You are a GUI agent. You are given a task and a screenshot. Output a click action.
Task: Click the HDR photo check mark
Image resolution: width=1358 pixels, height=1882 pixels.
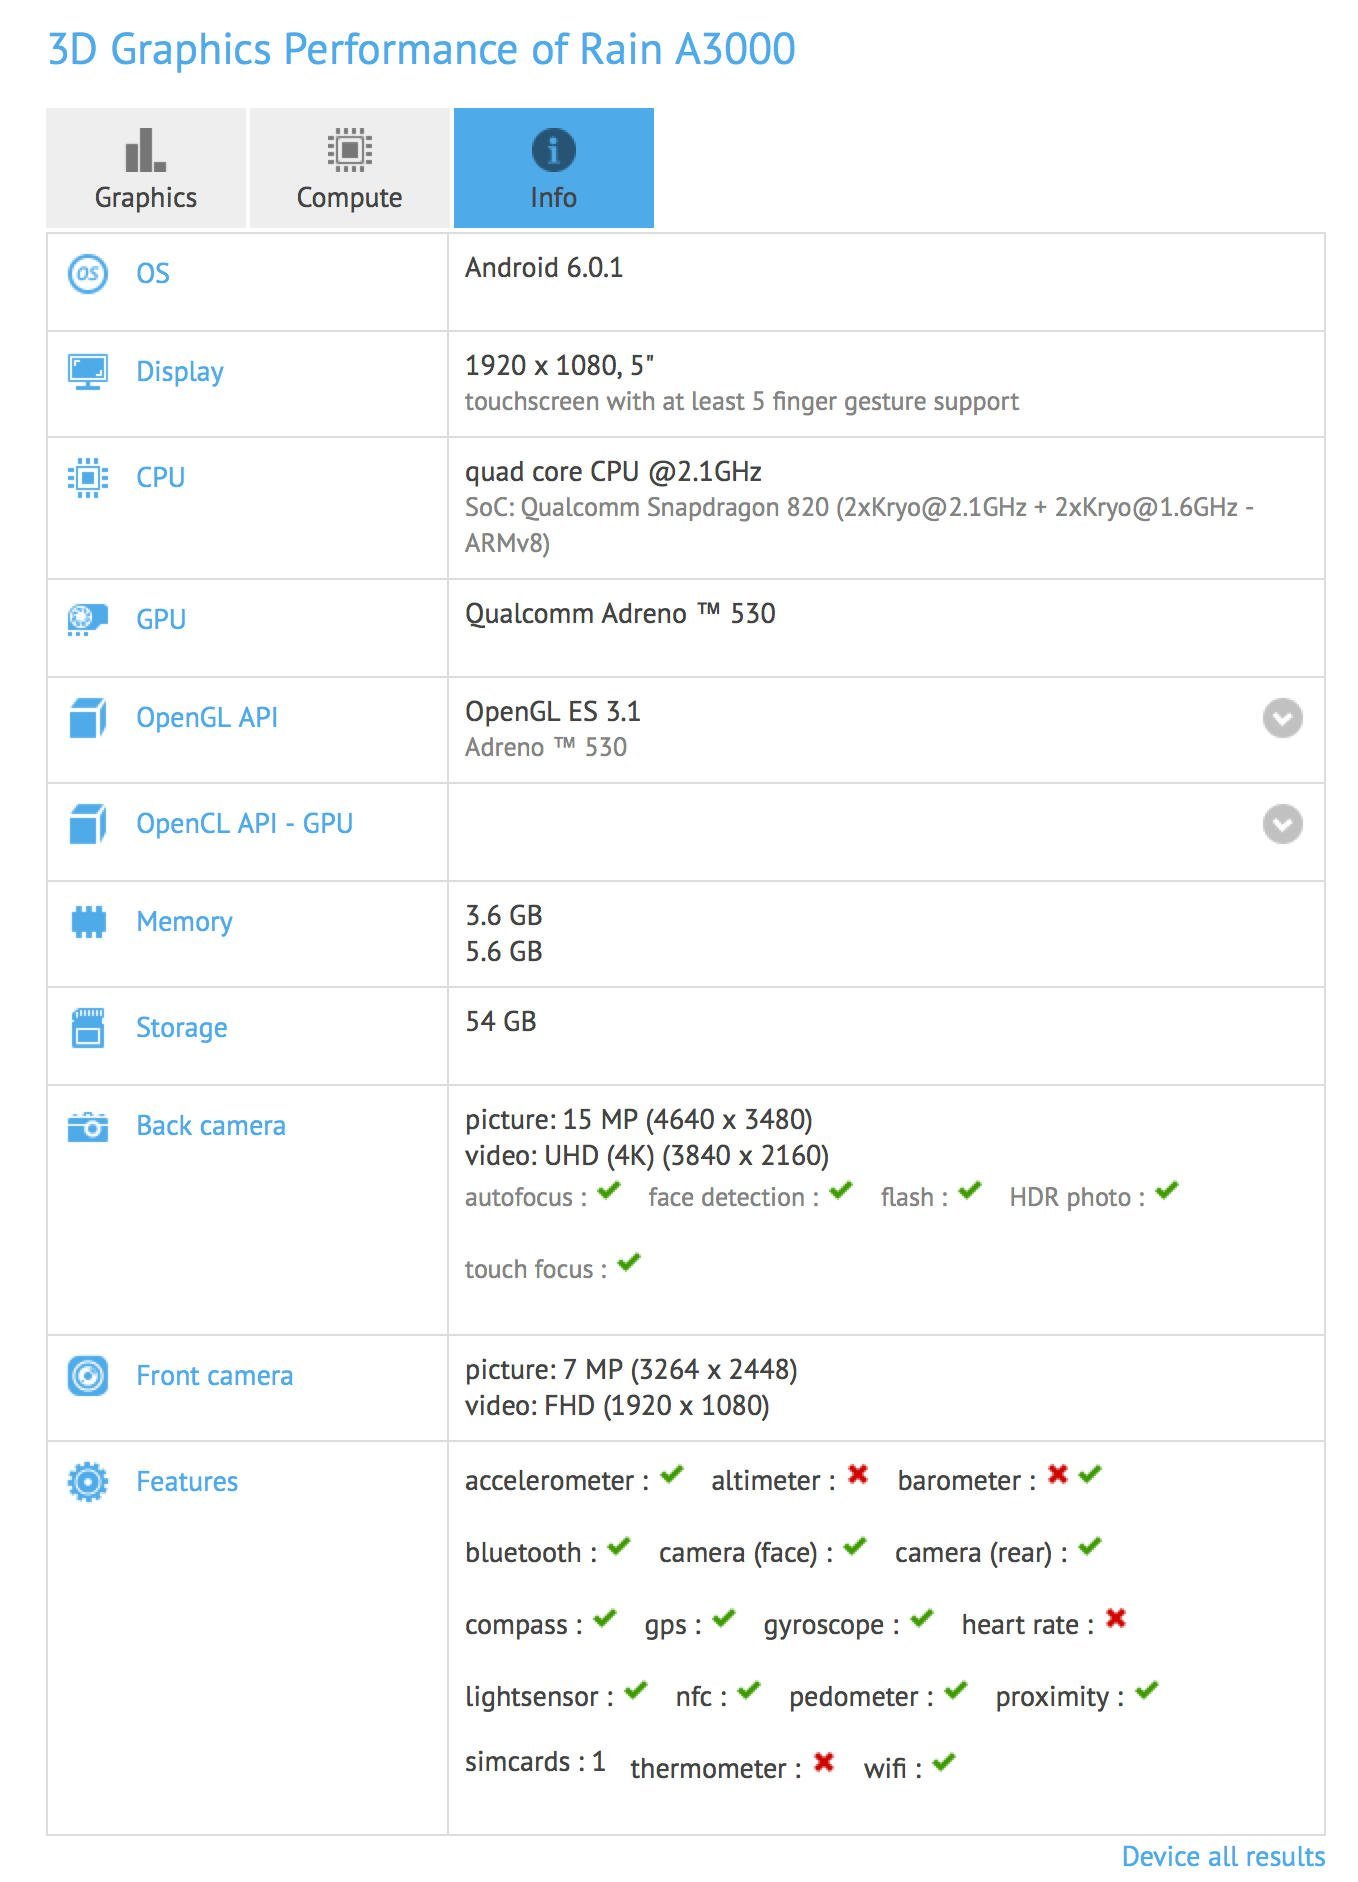click(x=1167, y=1191)
